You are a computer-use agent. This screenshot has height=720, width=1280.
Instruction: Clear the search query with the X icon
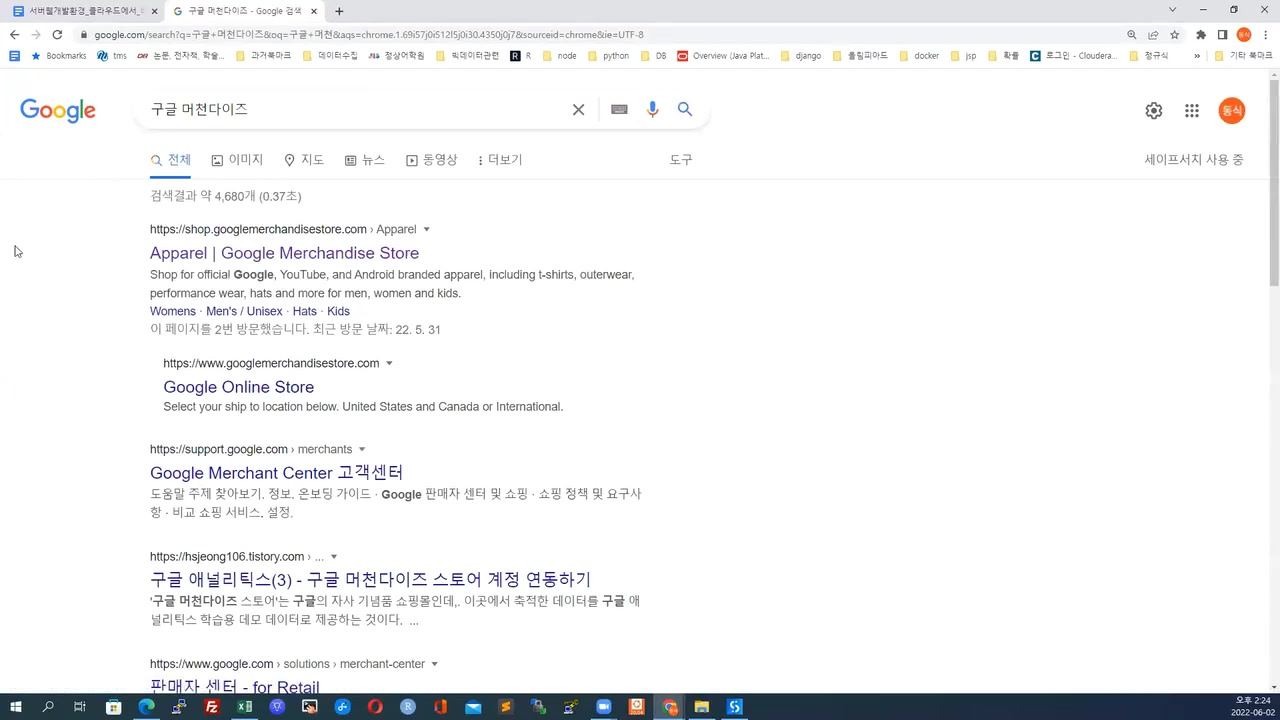point(578,109)
